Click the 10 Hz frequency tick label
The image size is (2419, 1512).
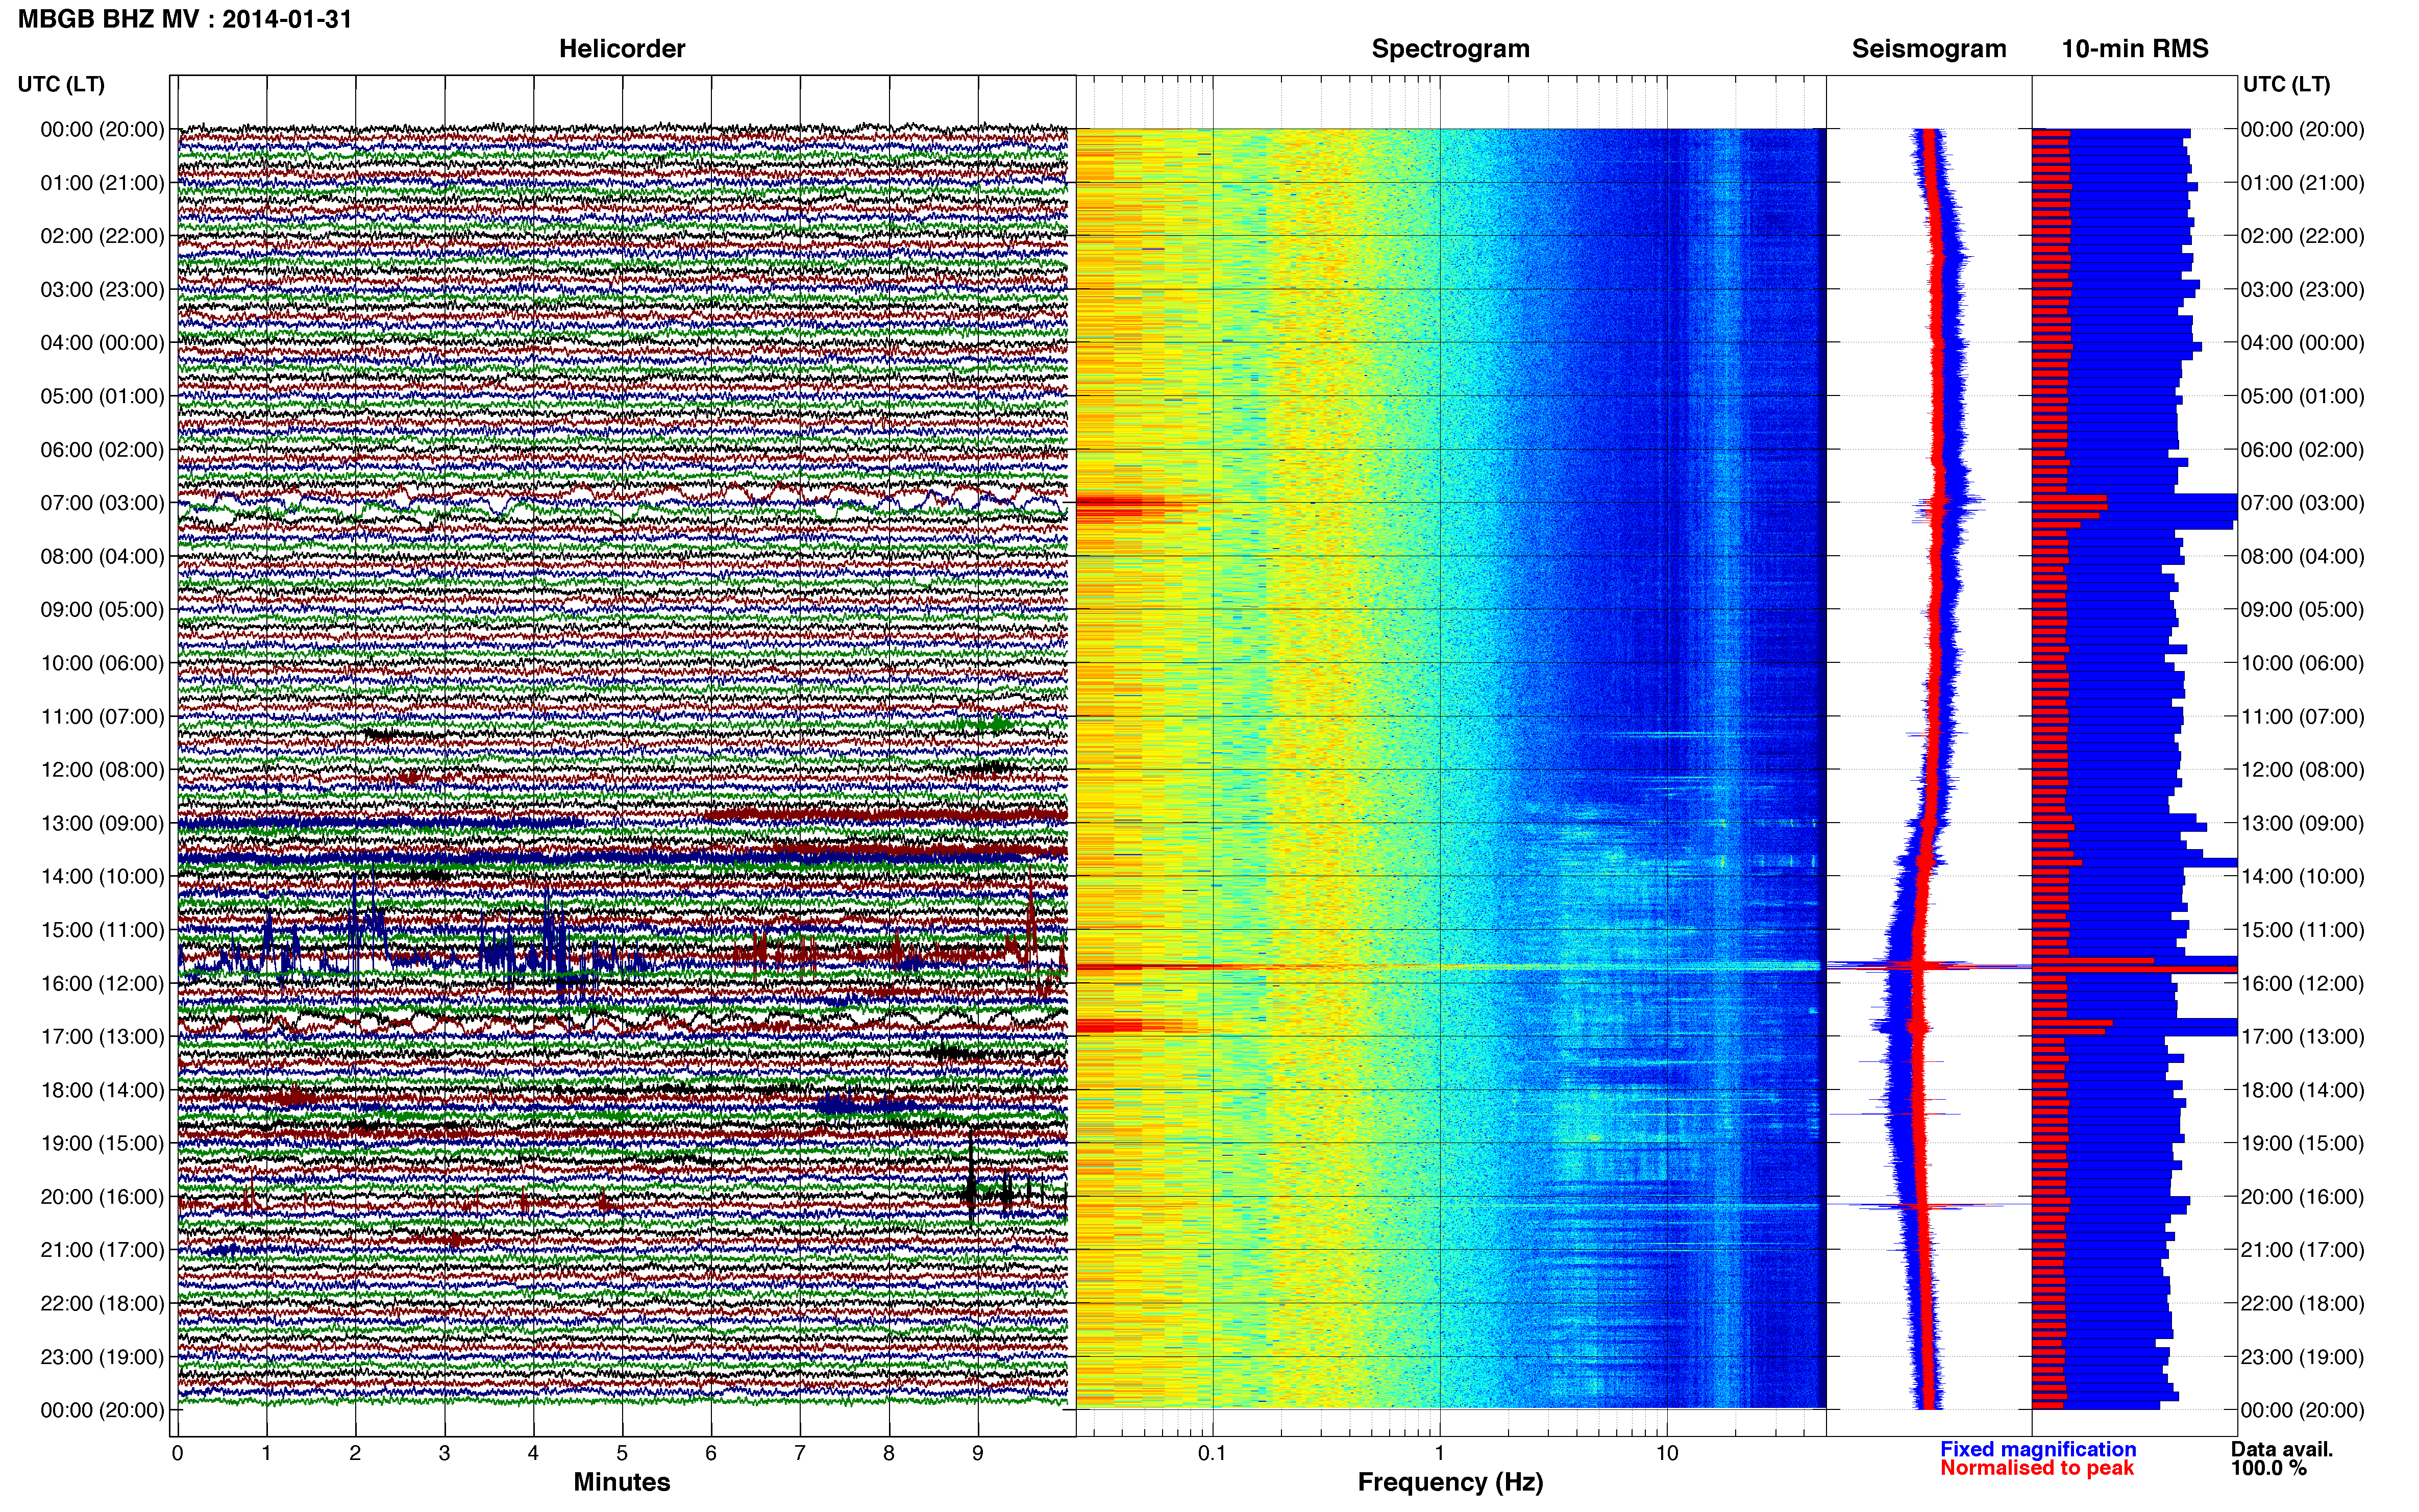(1667, 1453)
